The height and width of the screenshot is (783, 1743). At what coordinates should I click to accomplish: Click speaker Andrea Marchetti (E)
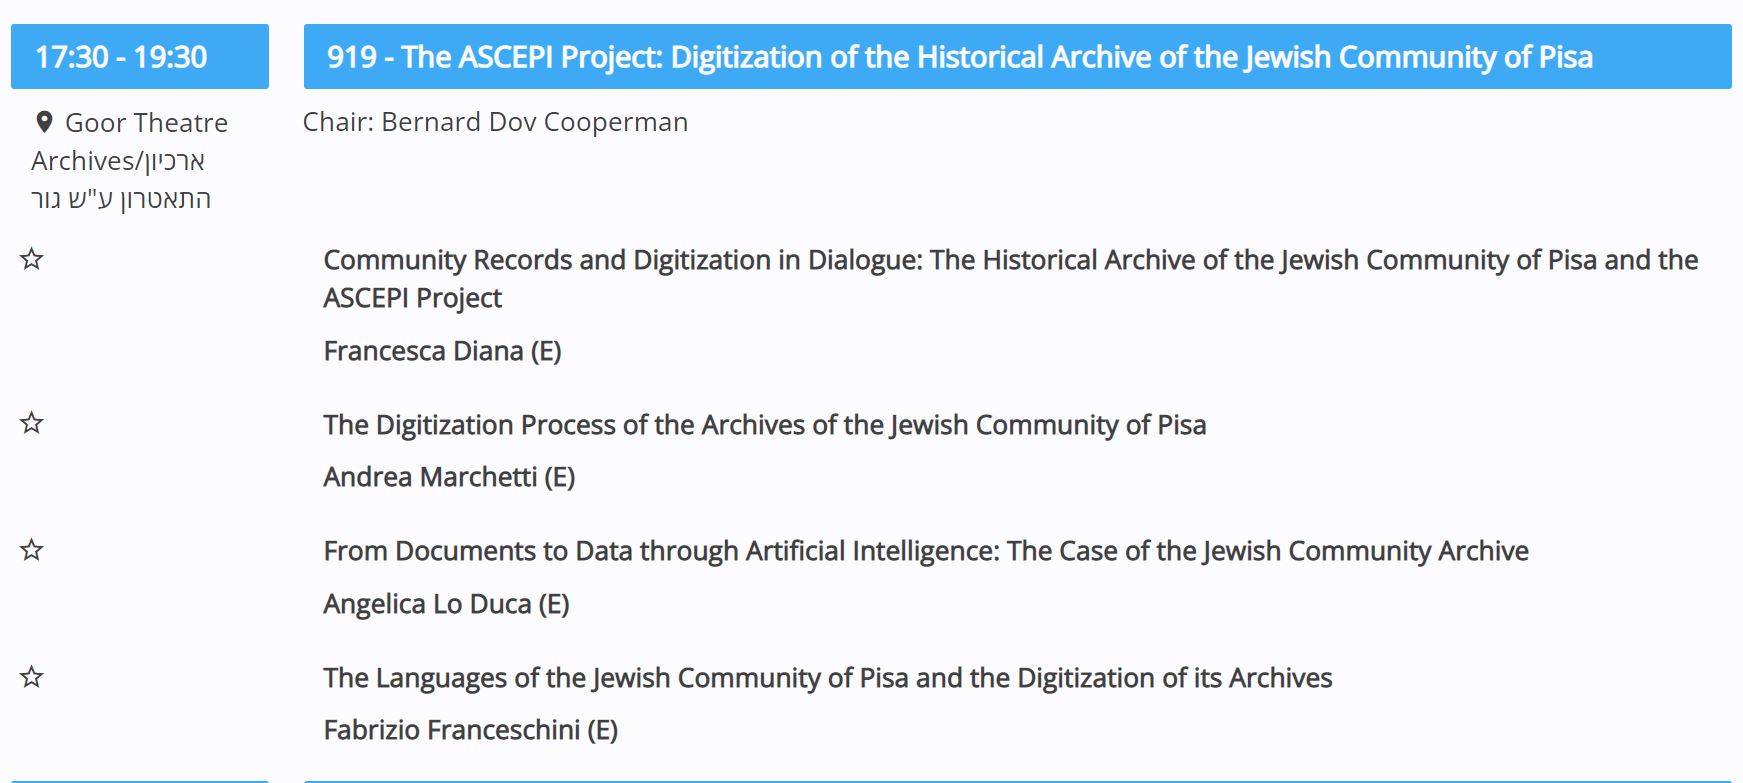click(449, 477)
